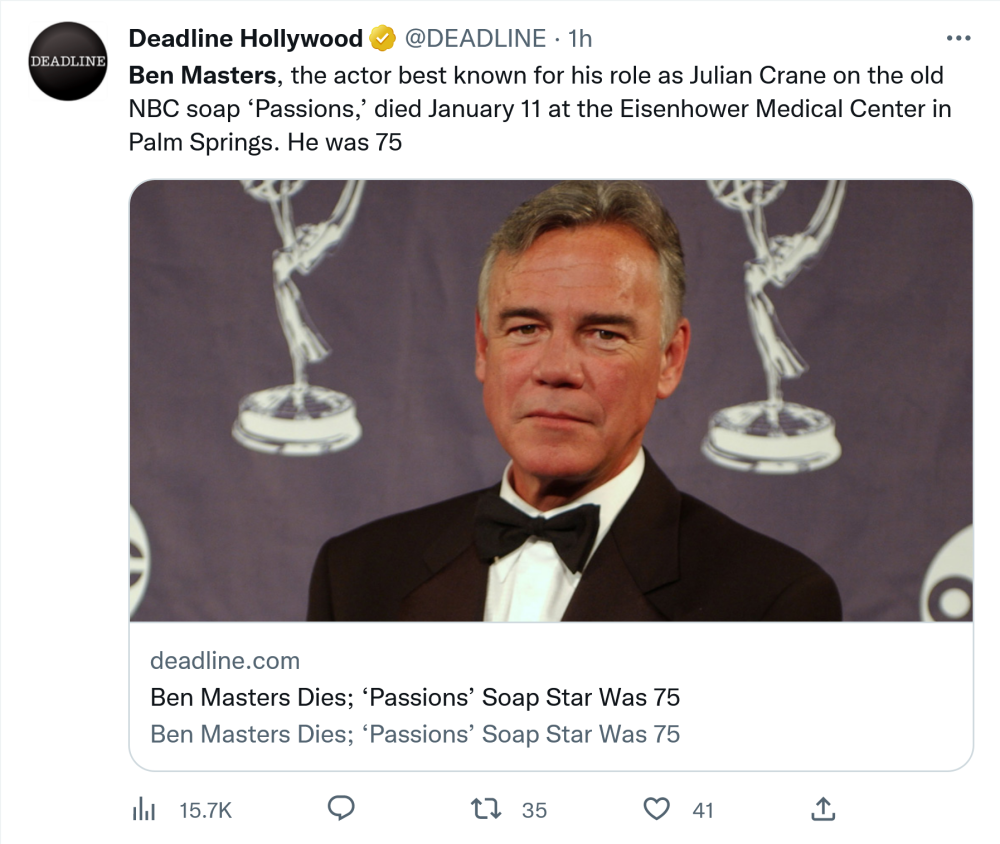
Task: Click the gray card description line
Action: click(415, 734)
